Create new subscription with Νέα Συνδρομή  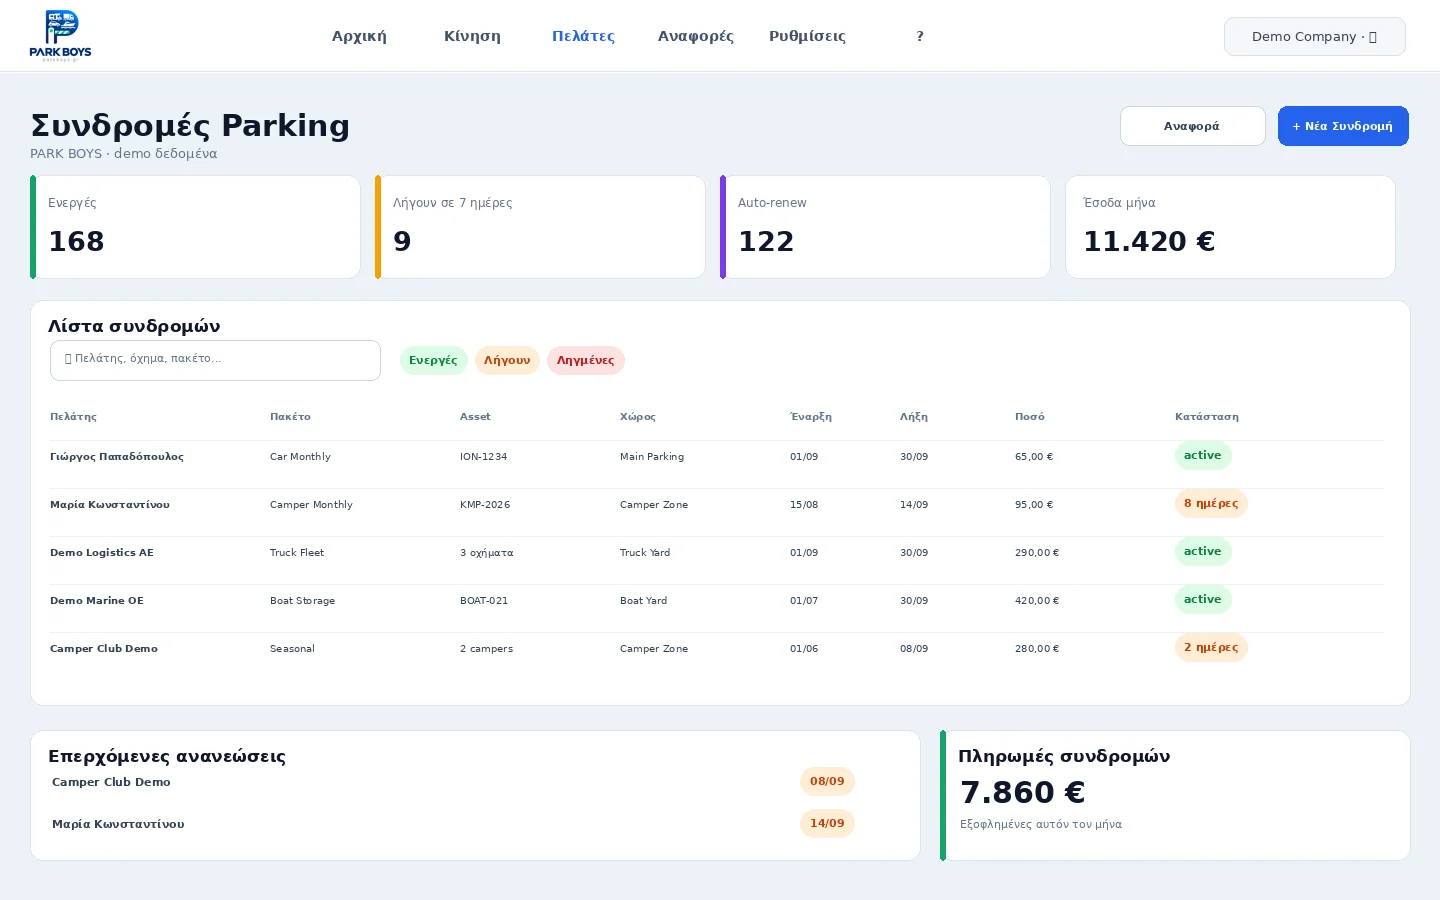pyautogui.click(x=1343, y=126)
